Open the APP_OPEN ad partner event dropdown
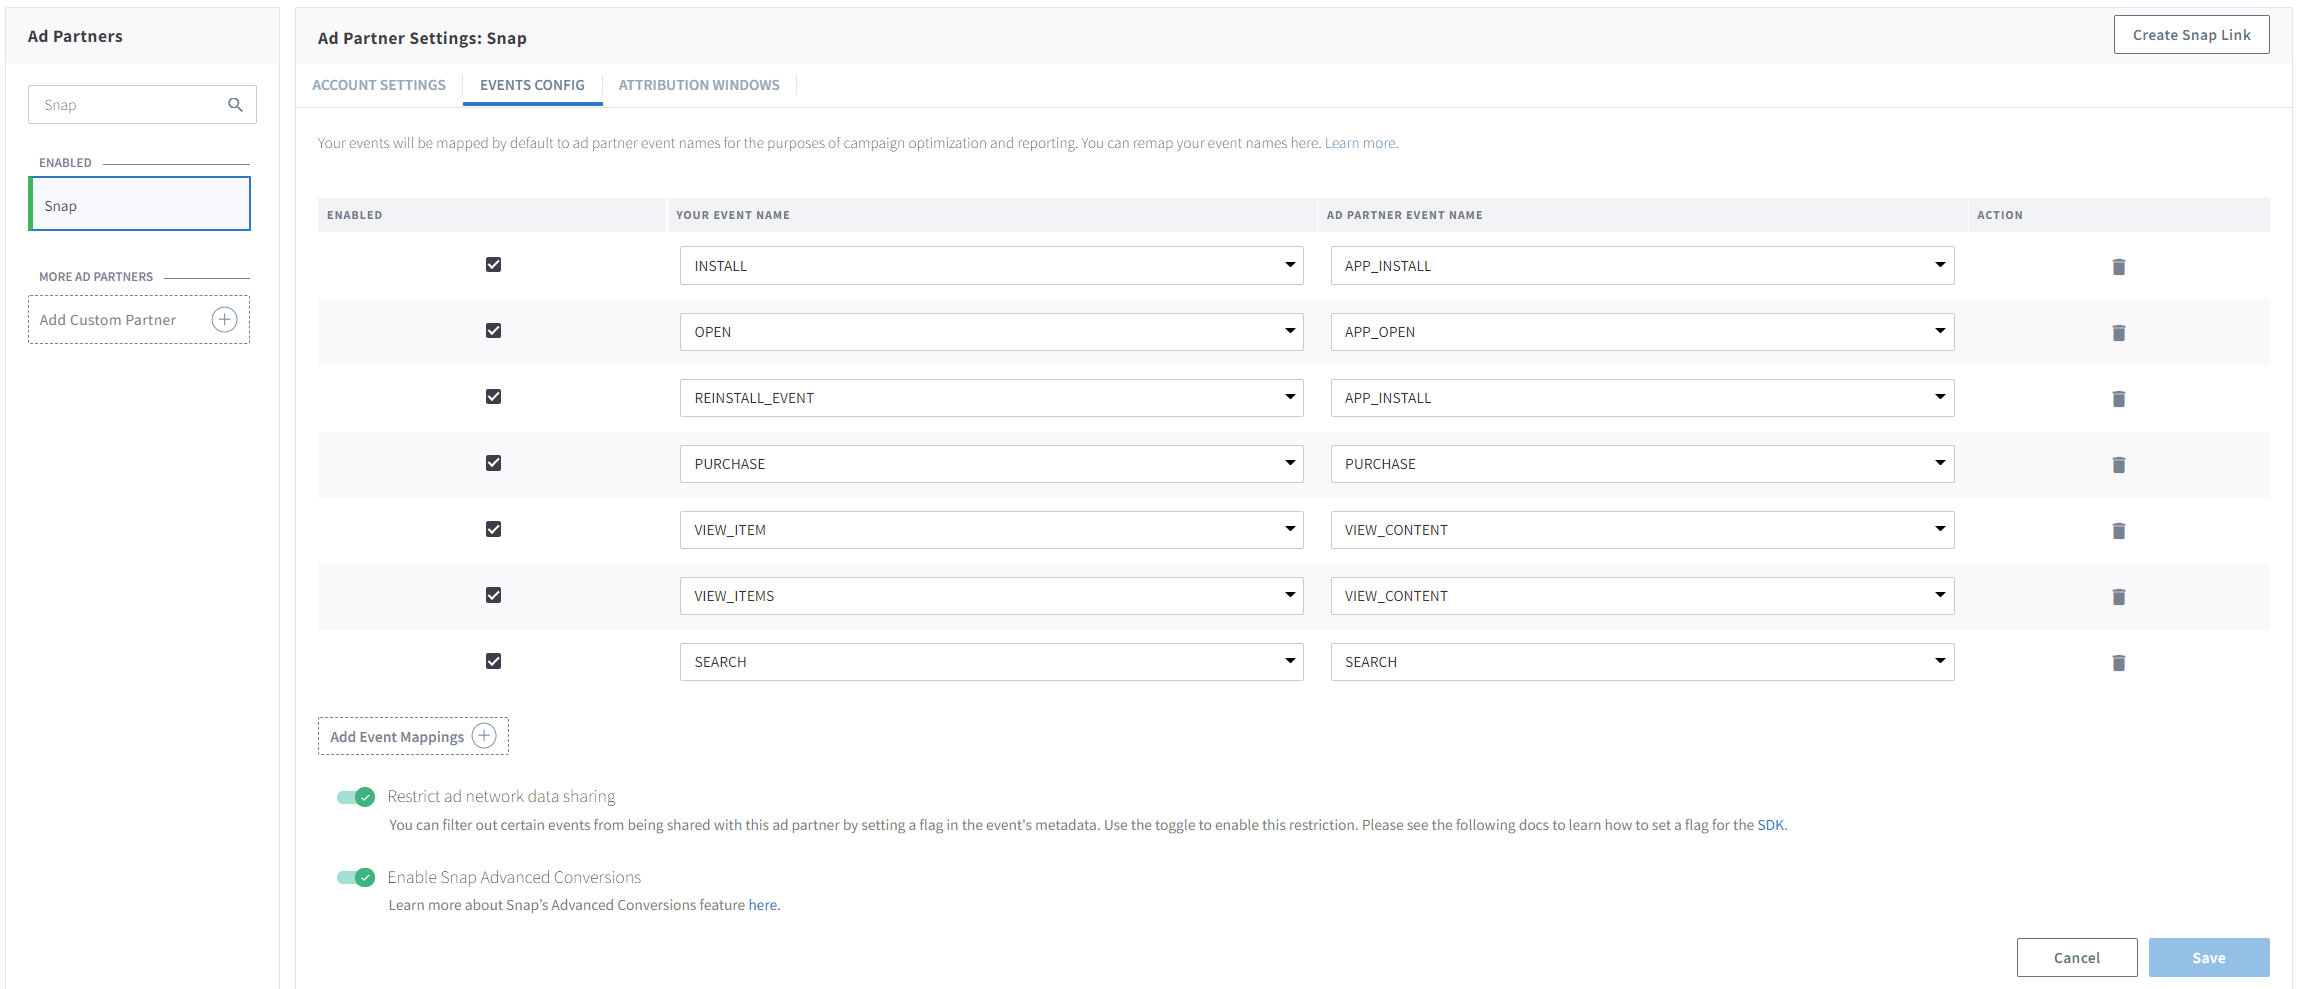The width and height of the screenshot is (2299, 989). point(1642,332)
